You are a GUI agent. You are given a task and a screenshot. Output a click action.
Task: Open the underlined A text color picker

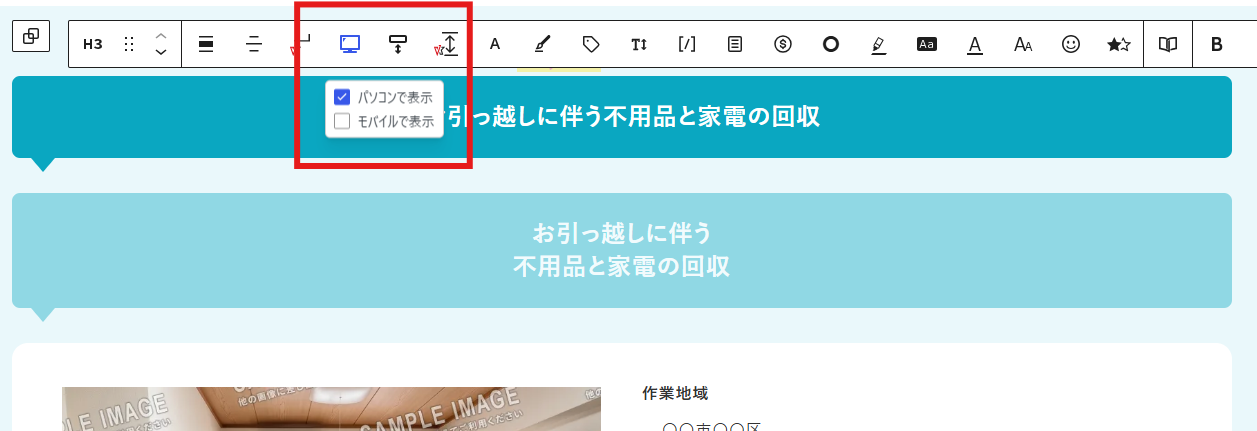975,44
